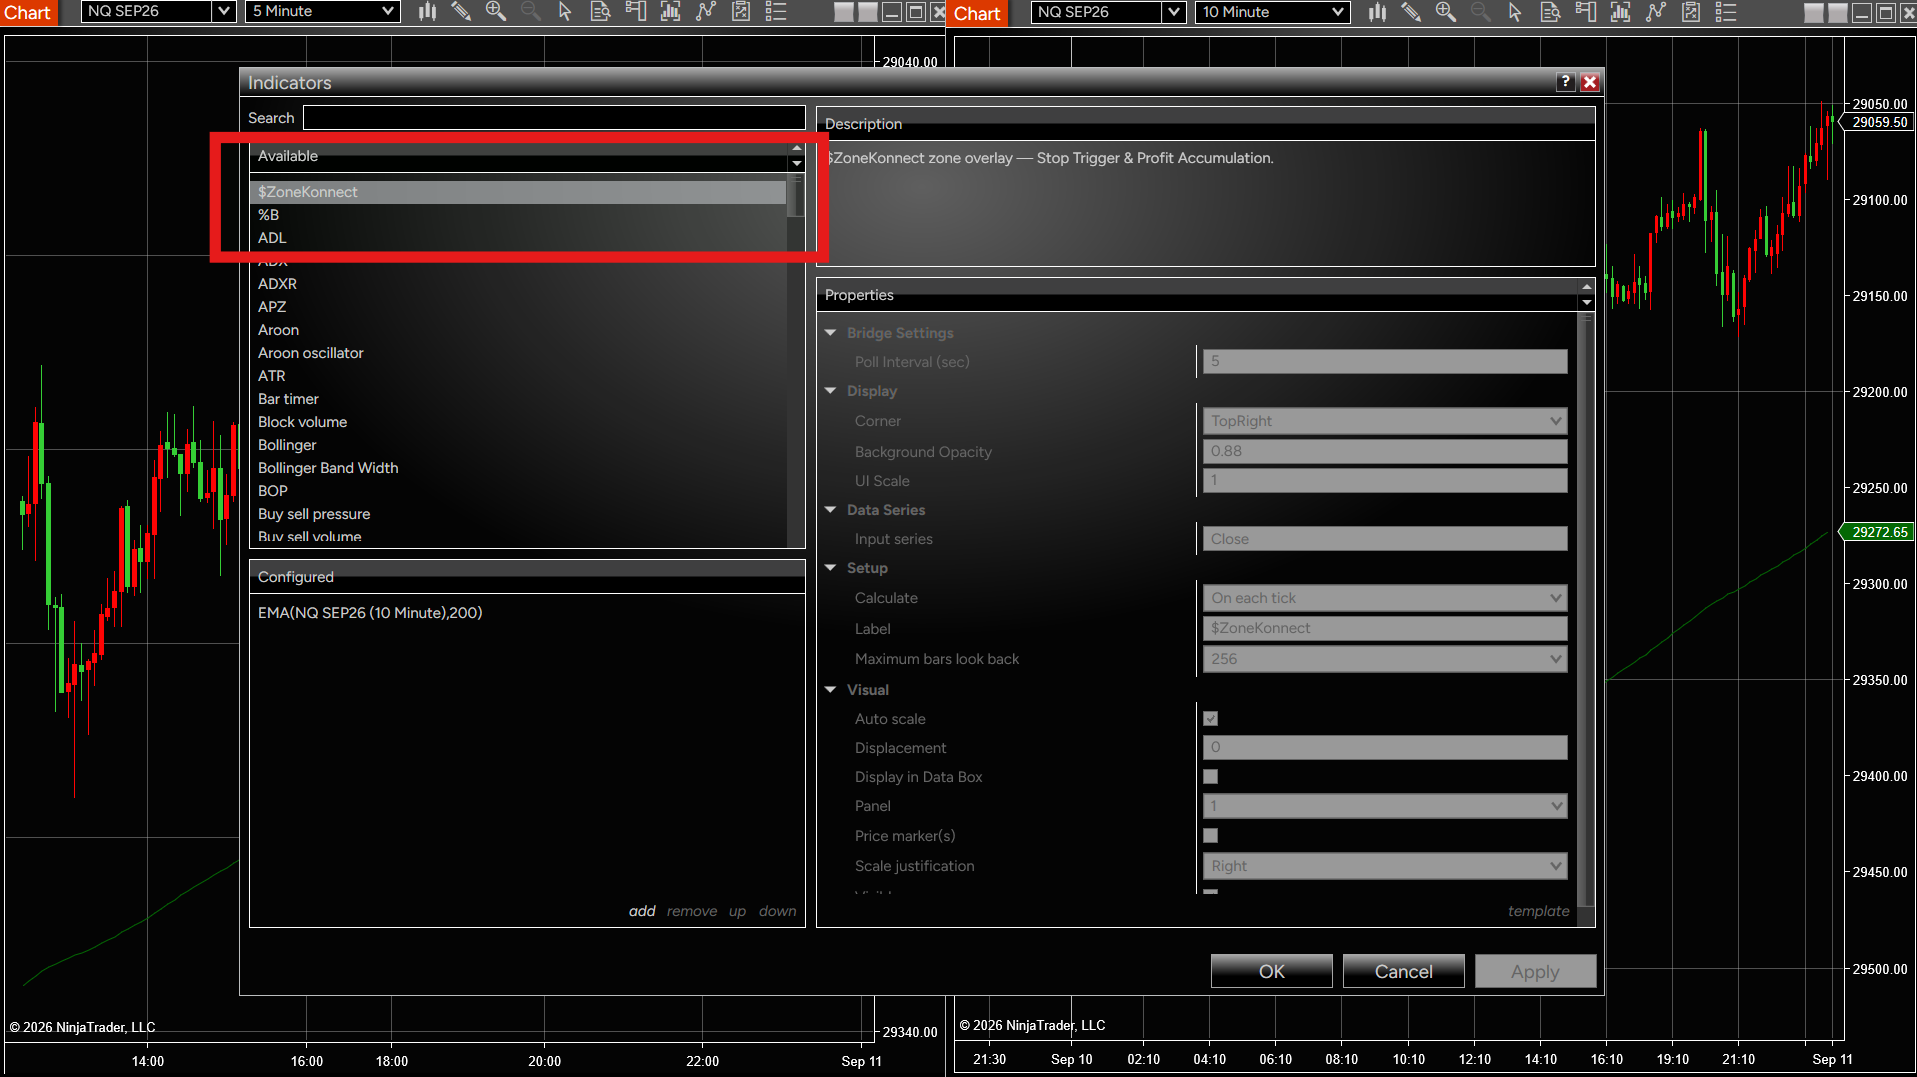Click the OK button
1917x1077 pixels.
click(x=1272, y=971)
